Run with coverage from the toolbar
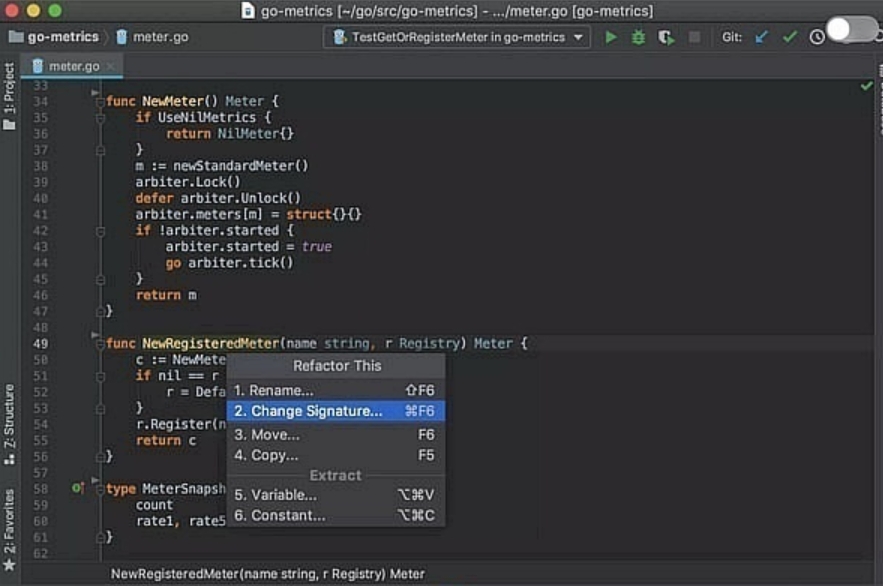This screenshot has height=586, width=883. [x=666, y=37]
